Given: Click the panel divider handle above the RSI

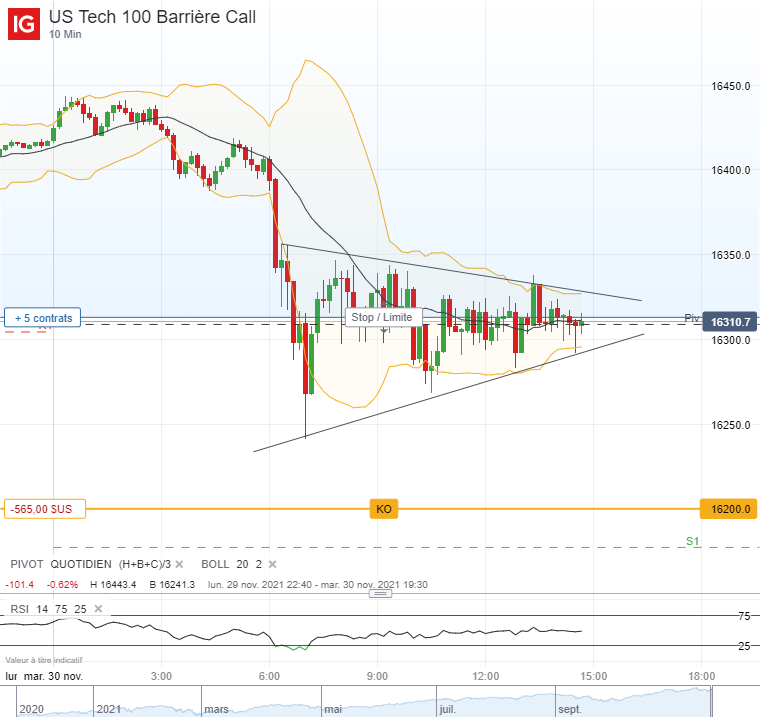Looking at the screenshot, I should coord(380,593).
